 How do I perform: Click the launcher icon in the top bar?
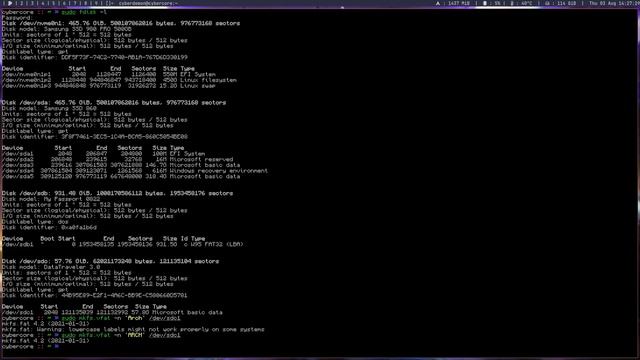(x=10, y=3)
